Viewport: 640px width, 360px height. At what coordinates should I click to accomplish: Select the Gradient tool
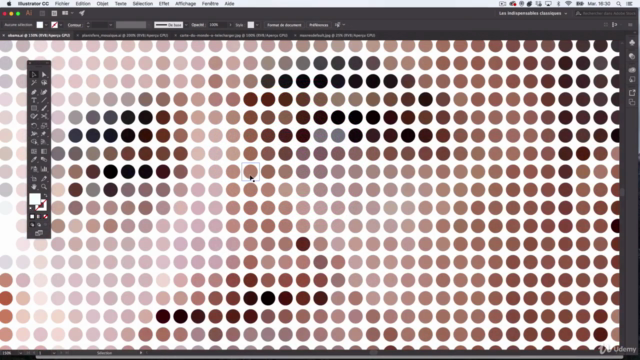coord(44,151)
